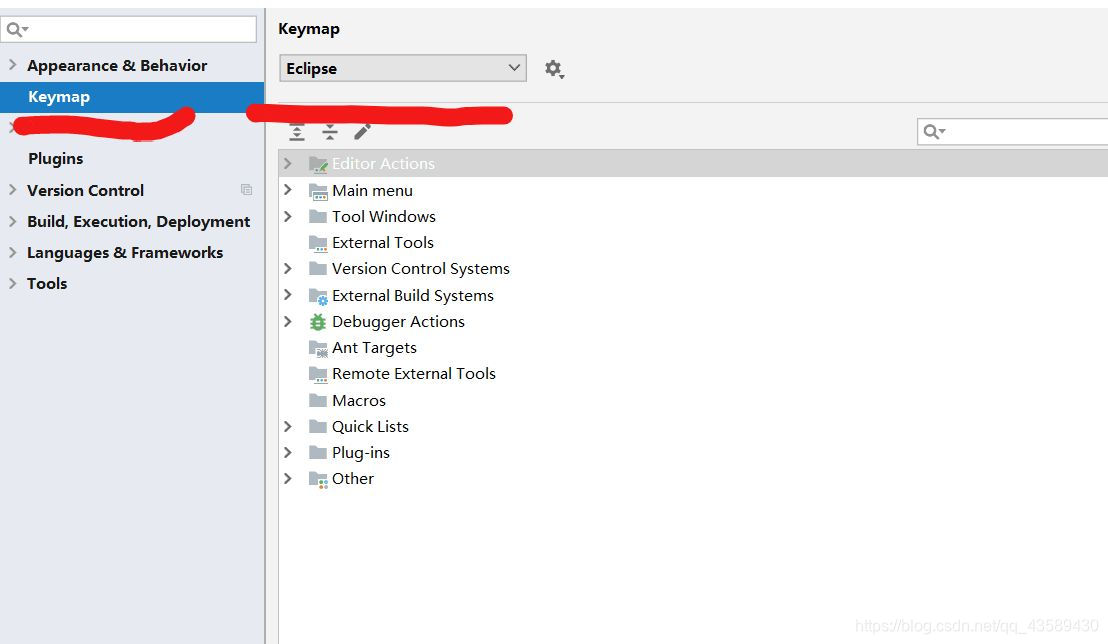This screenshot has height=644, width=1108.
Task: Click the External Tools folder icon
Action: [318, 243]
